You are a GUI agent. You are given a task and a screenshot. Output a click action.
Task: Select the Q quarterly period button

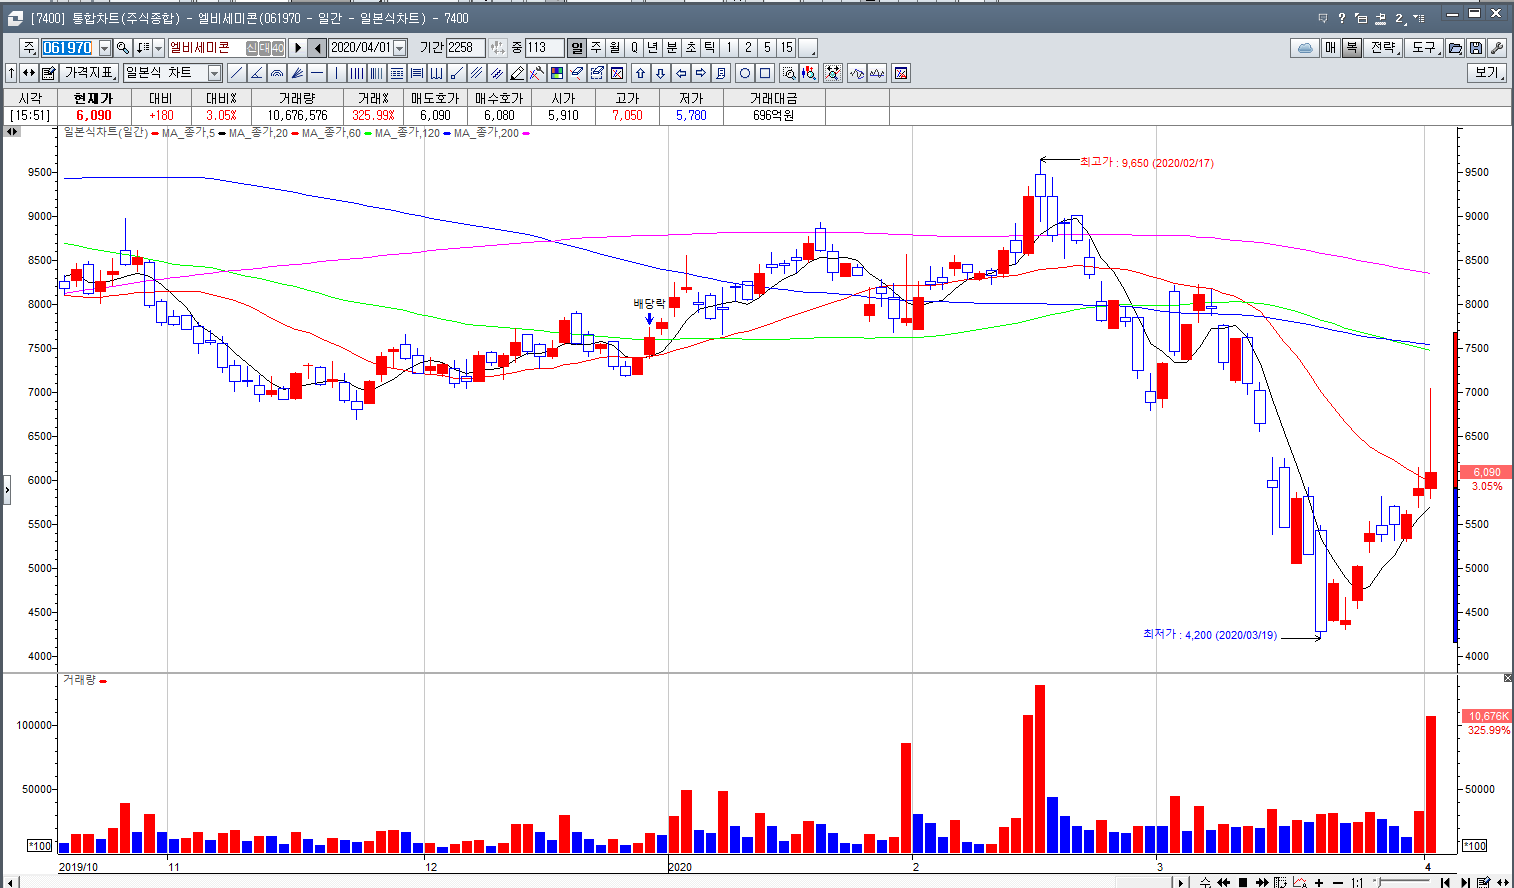[634, 48]
